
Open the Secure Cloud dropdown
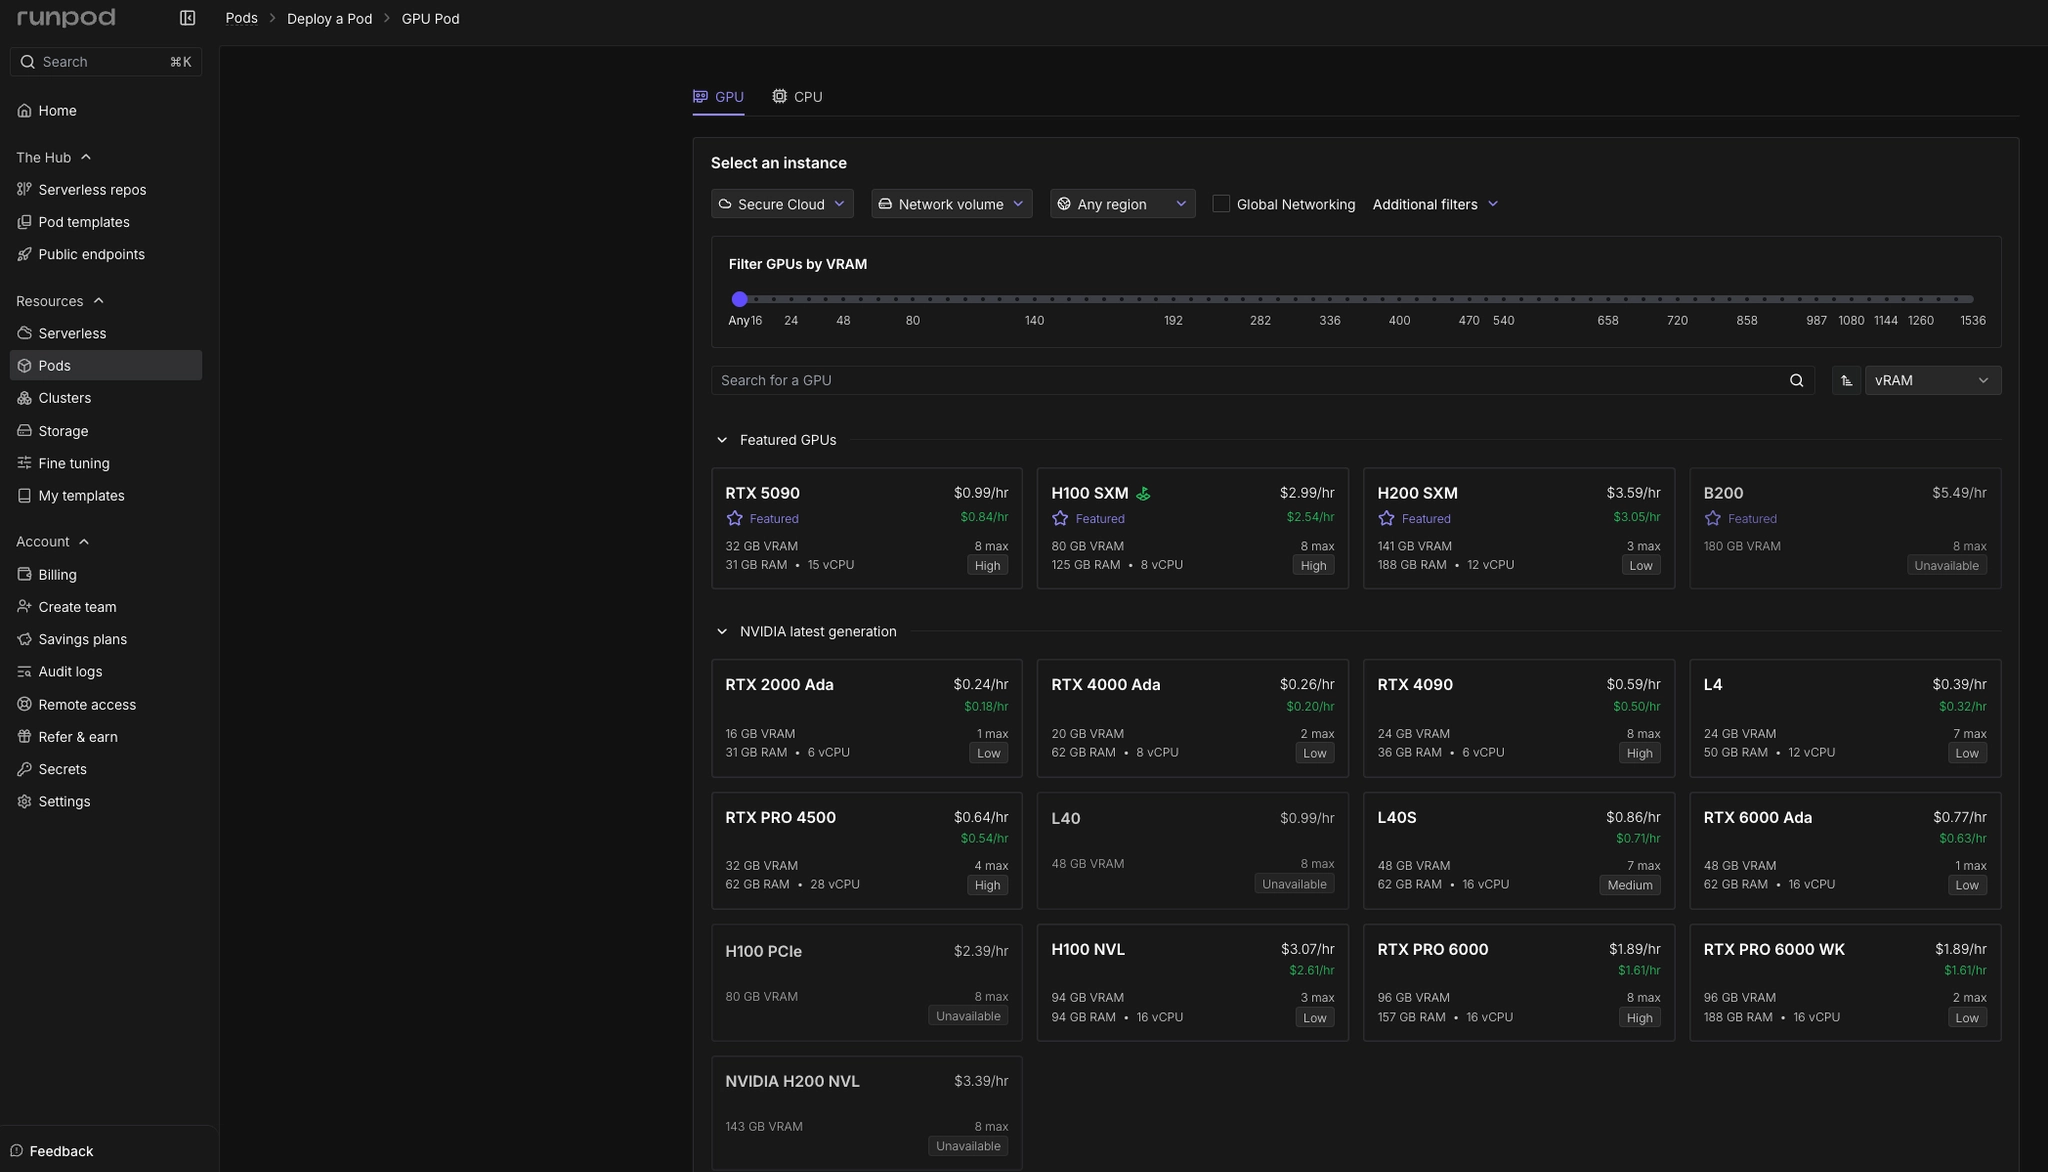click(x=782, y=204)
